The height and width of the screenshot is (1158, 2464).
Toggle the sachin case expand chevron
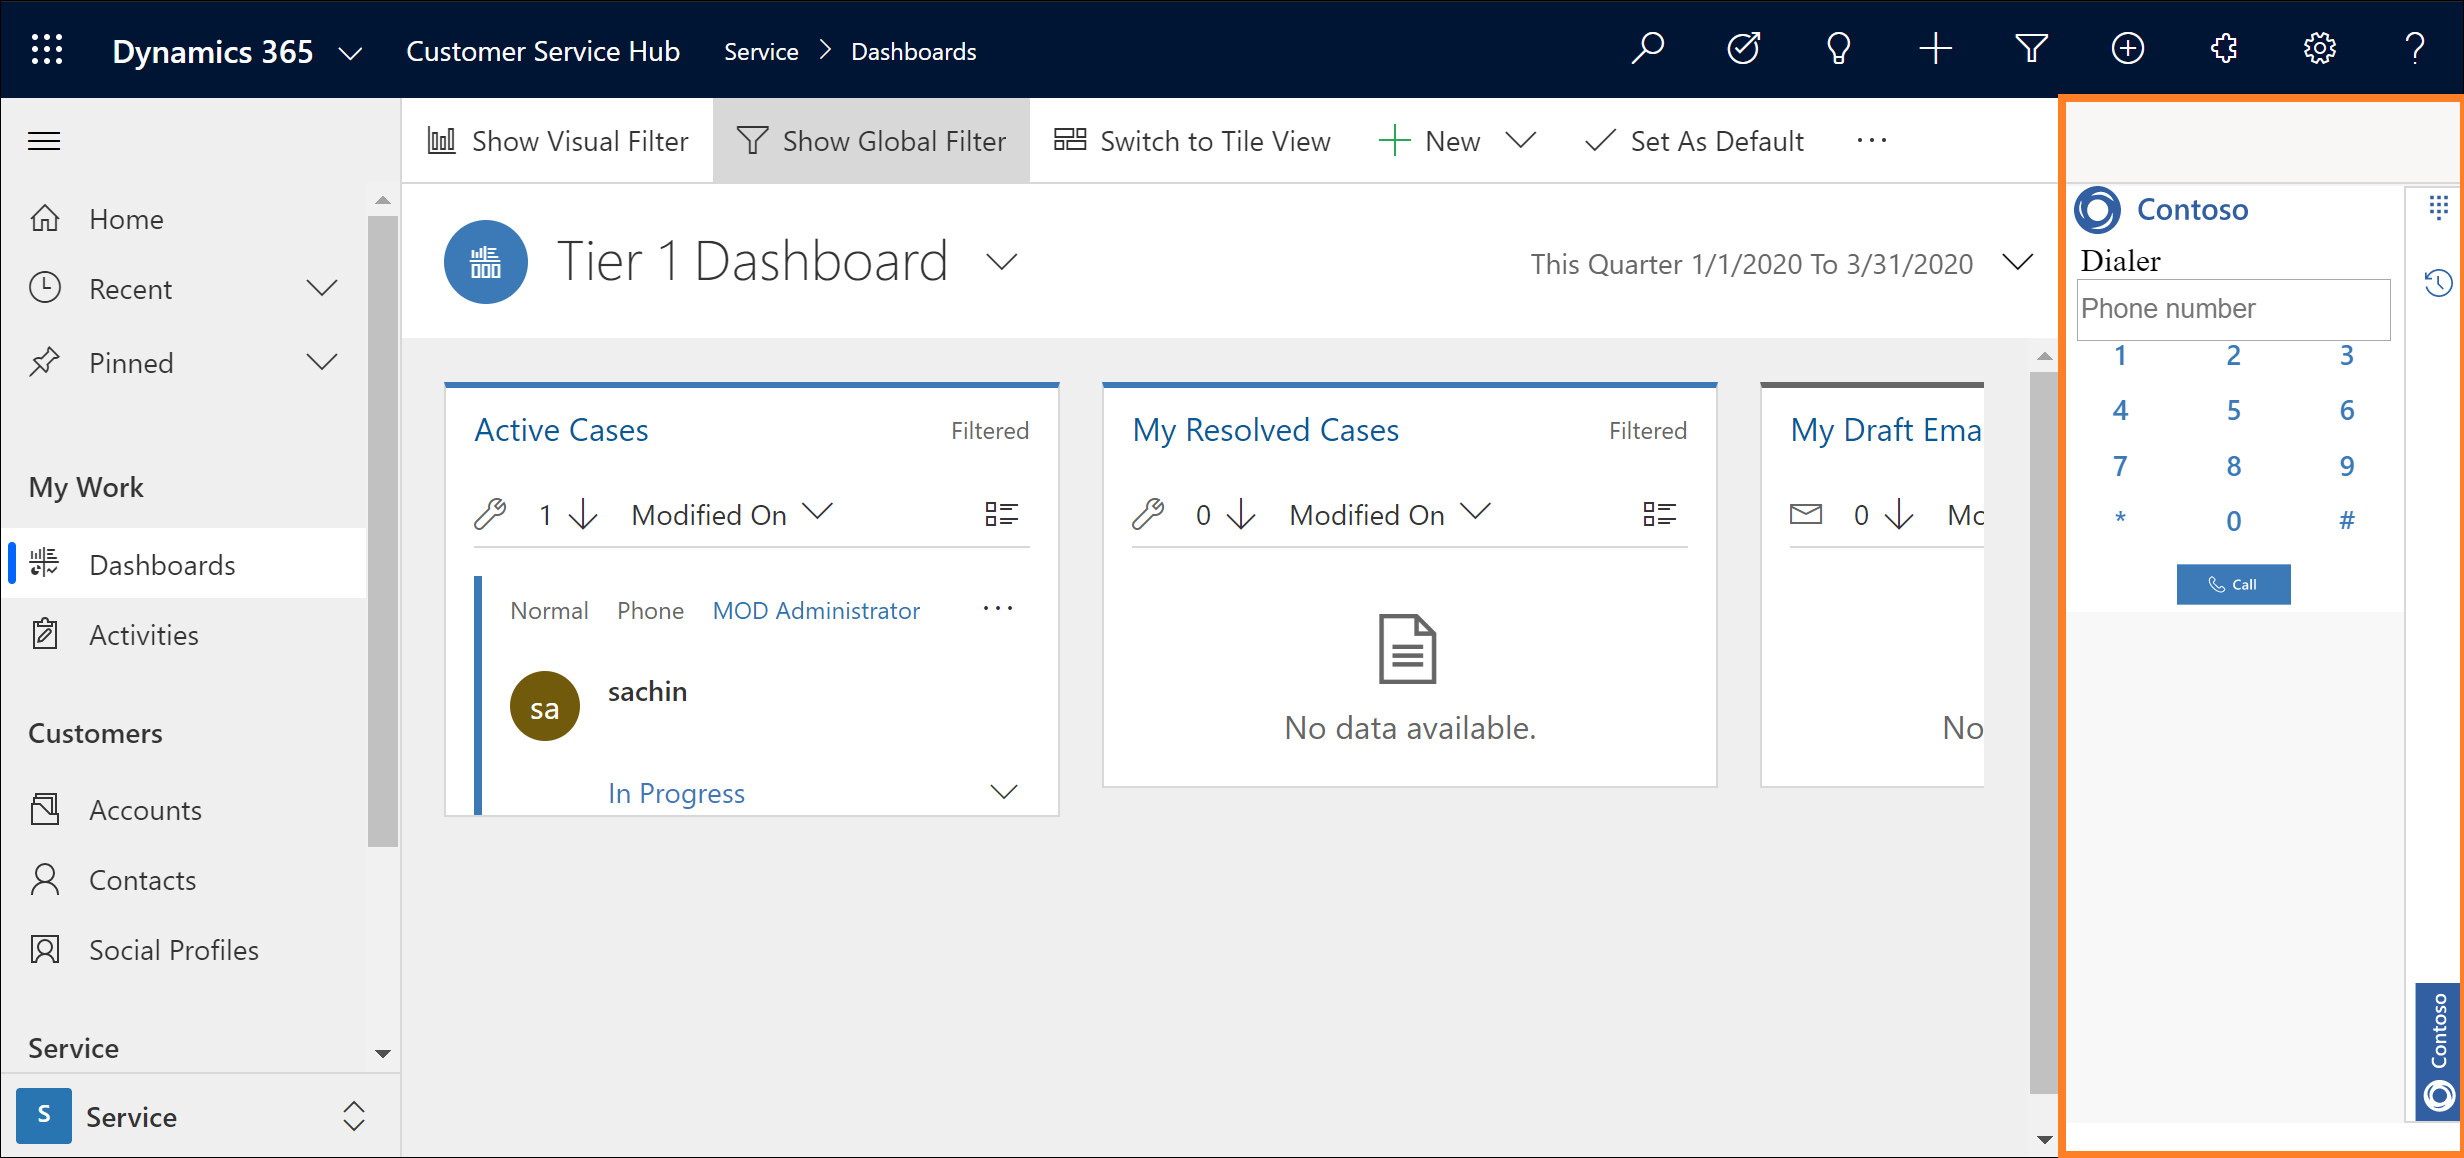1003,790
